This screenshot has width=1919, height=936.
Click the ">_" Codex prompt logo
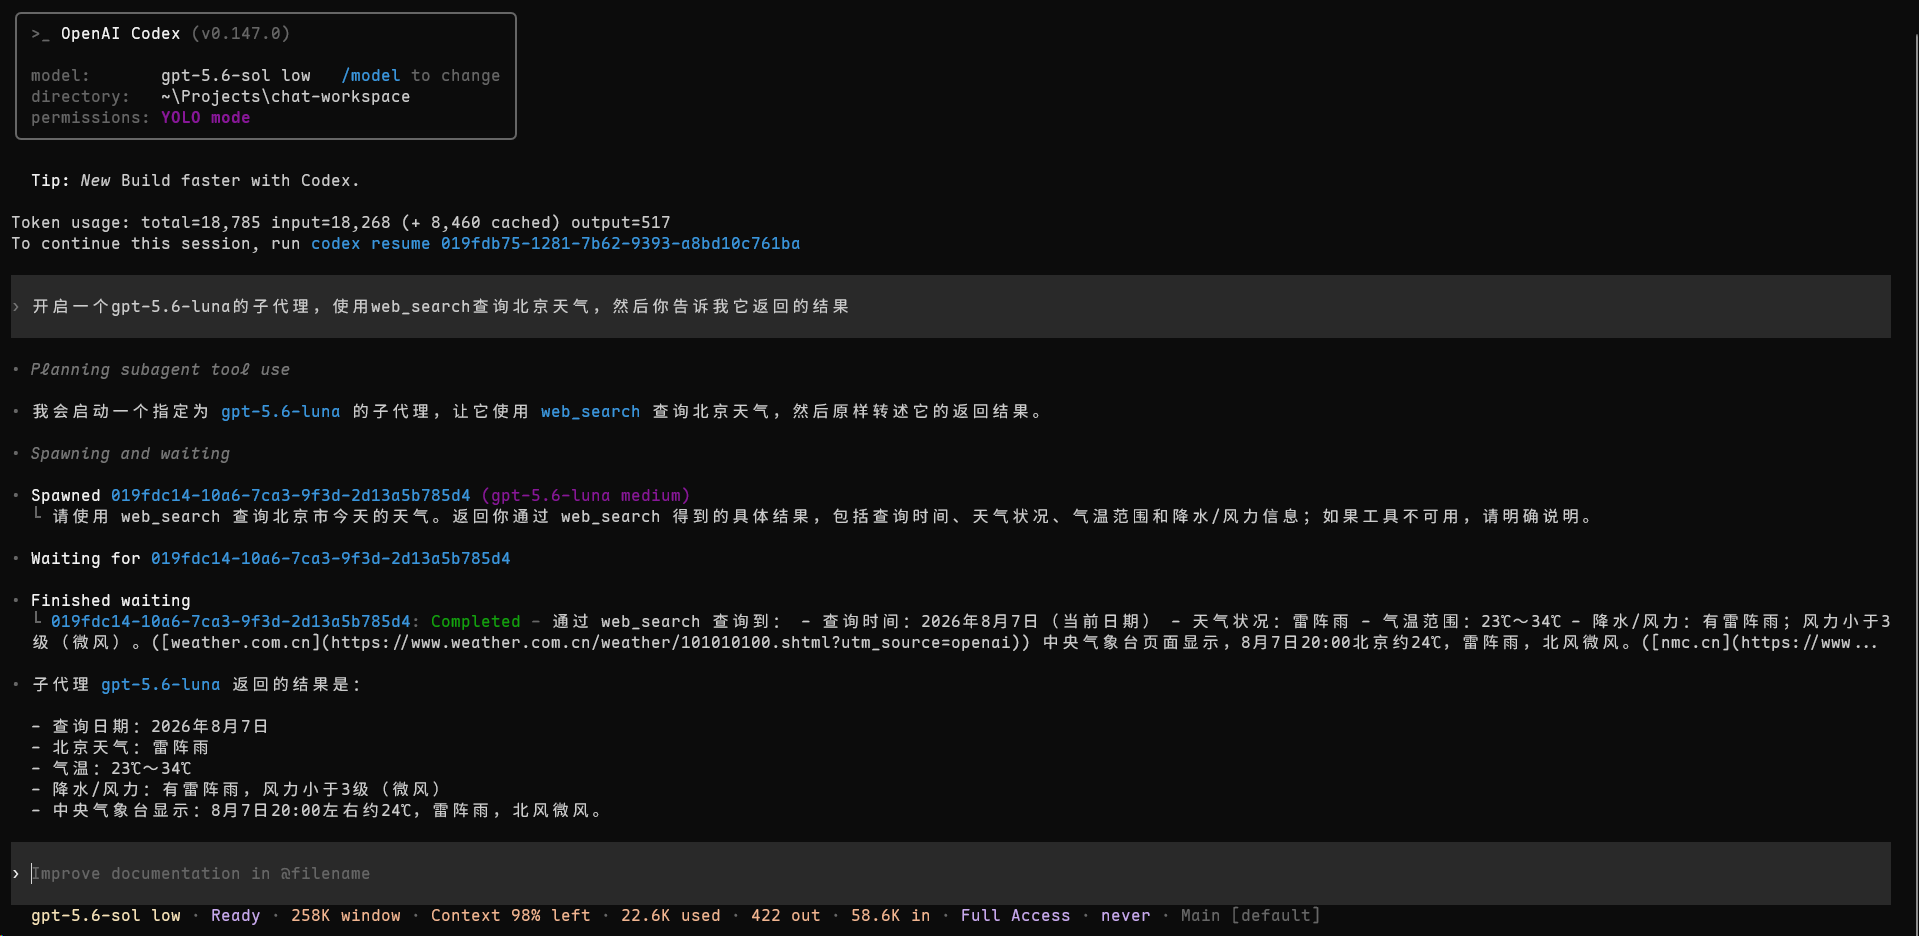tap(41, 34)
